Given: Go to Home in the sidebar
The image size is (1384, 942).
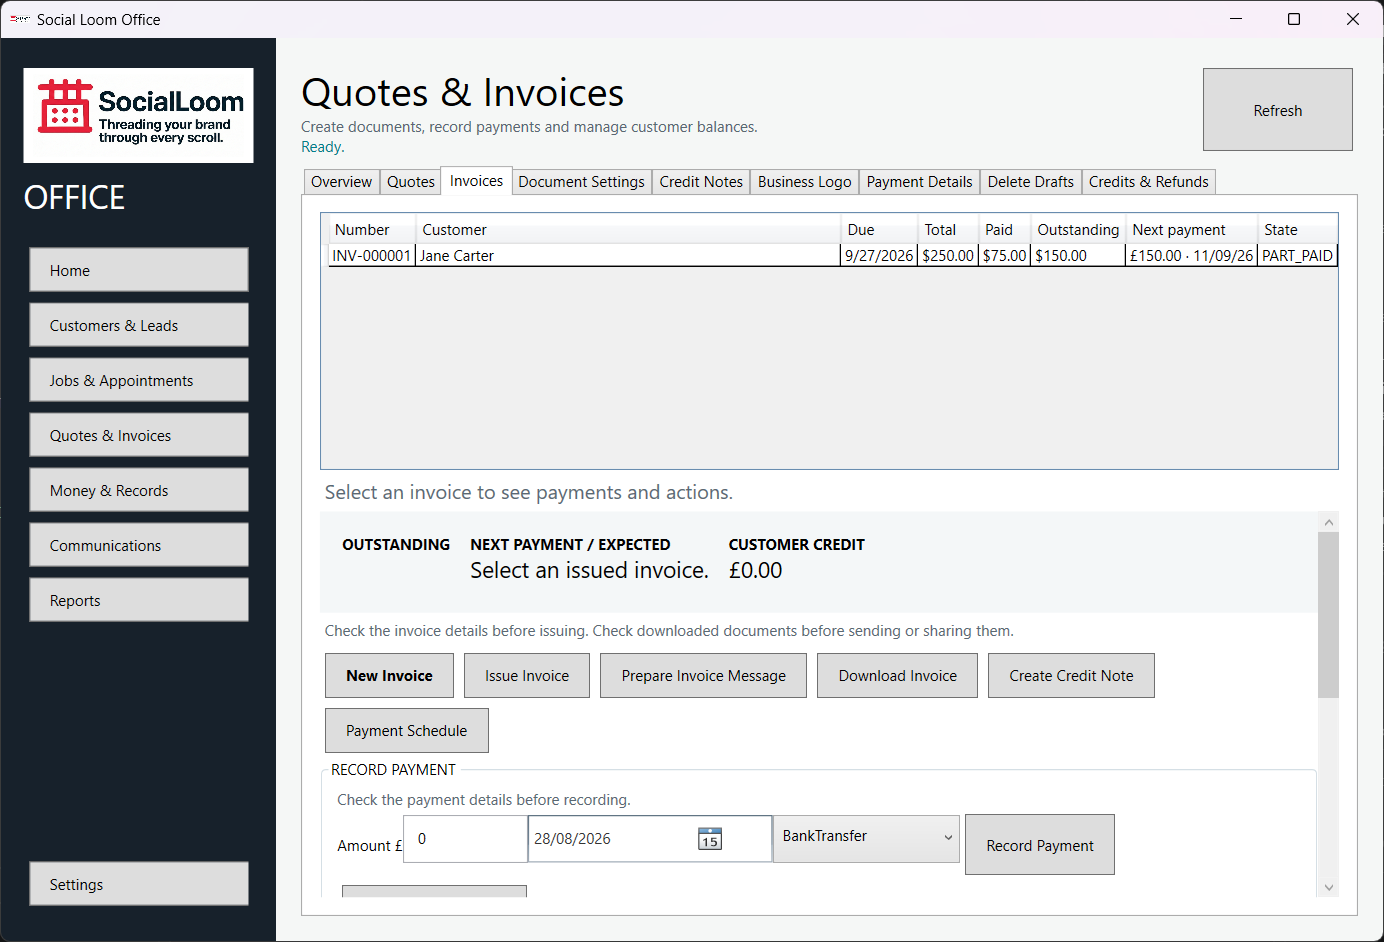Looking at the screenshot, I should pyautogui.click(x=139, y=270).
